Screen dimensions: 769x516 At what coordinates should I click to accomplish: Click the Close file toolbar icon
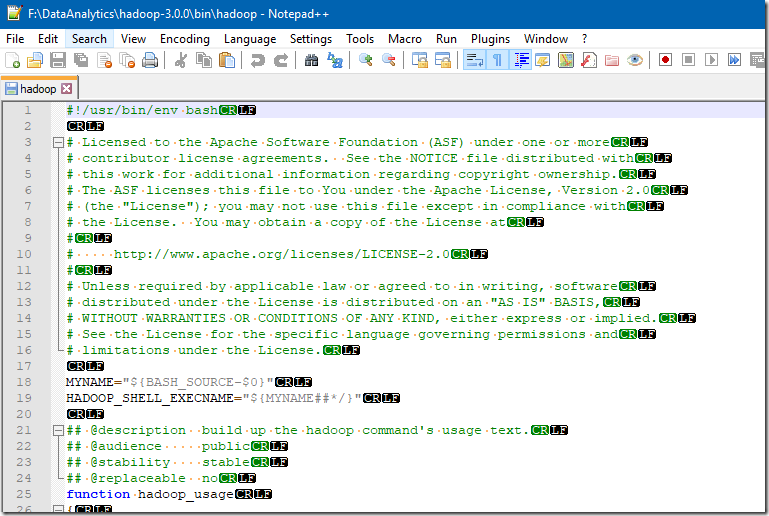pyautogui.click(x=104, y=60)
